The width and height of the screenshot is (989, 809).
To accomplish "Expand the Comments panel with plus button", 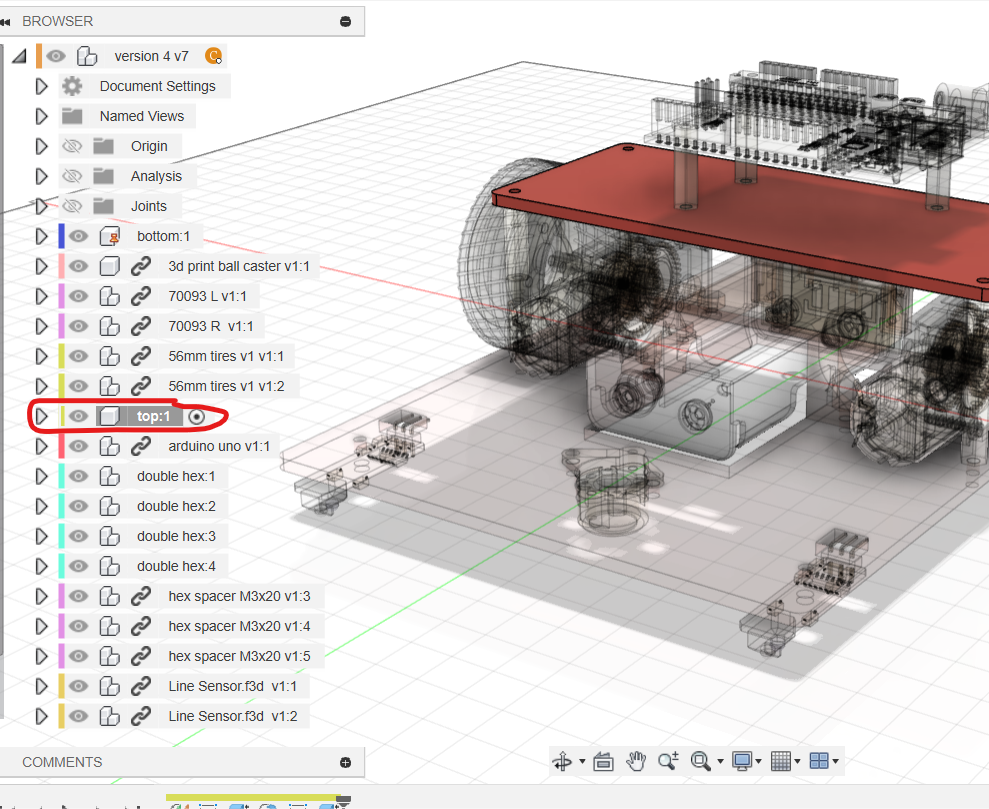I will point(345,762).
